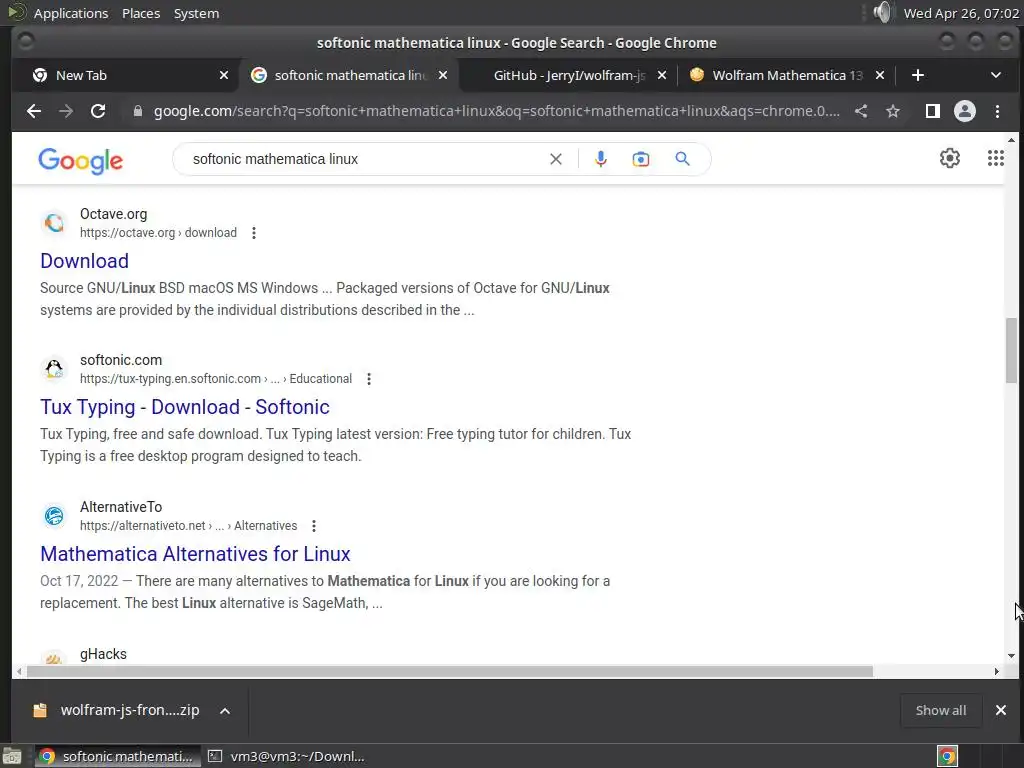Image resolution: width=1024 pixels, height=768 pixels.
Task: Click in the Google search input field
Action: tap(366, 159)
